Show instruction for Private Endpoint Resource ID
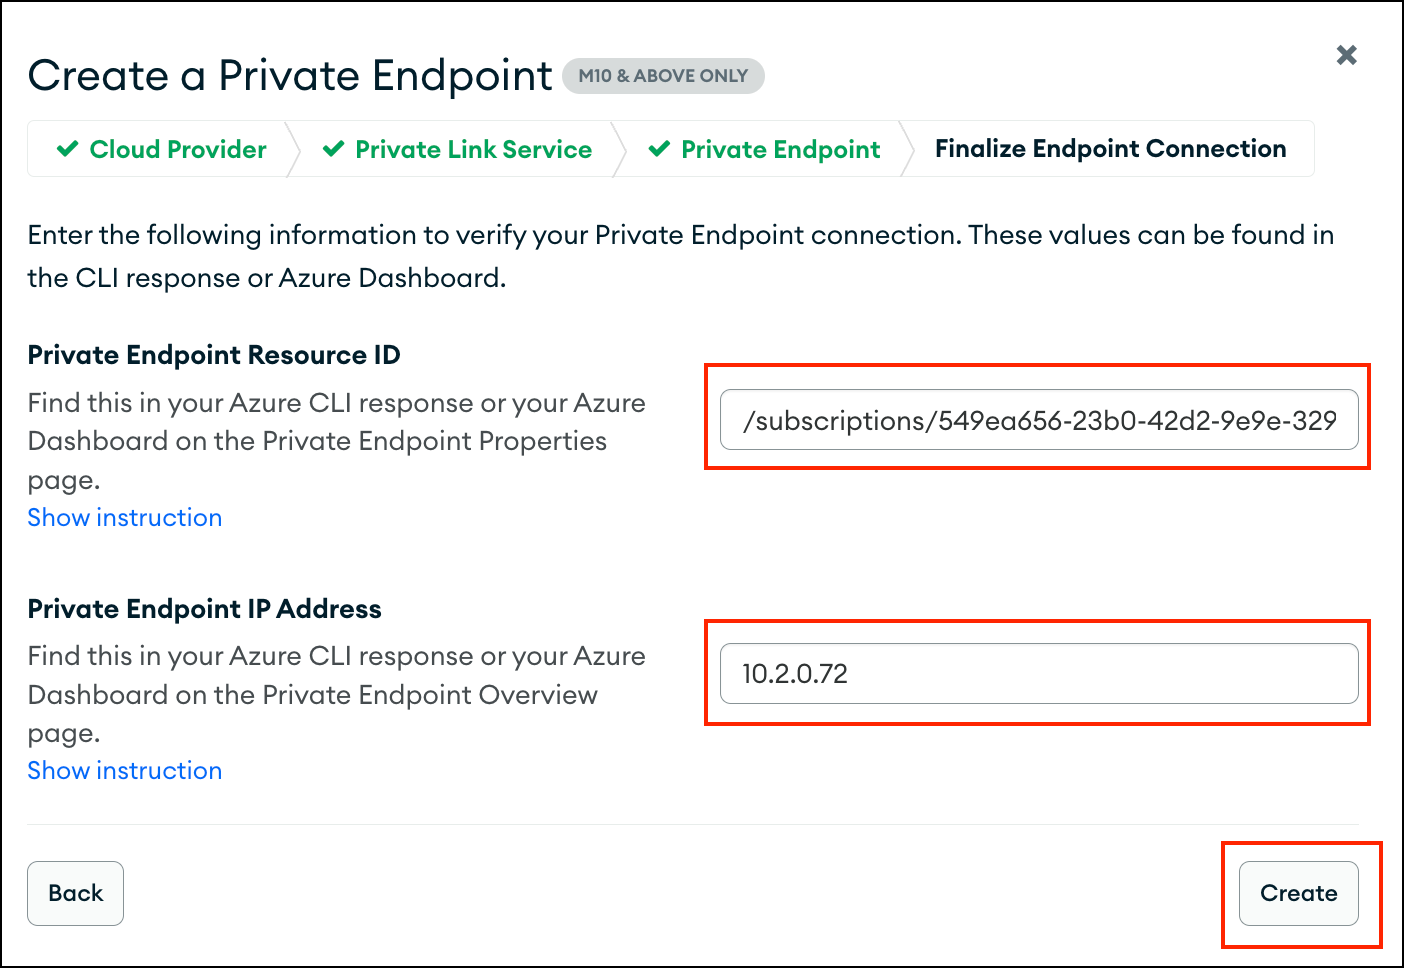Image resolution: width=1404 pixels, height=968 pixels. (x=125, y=518)
